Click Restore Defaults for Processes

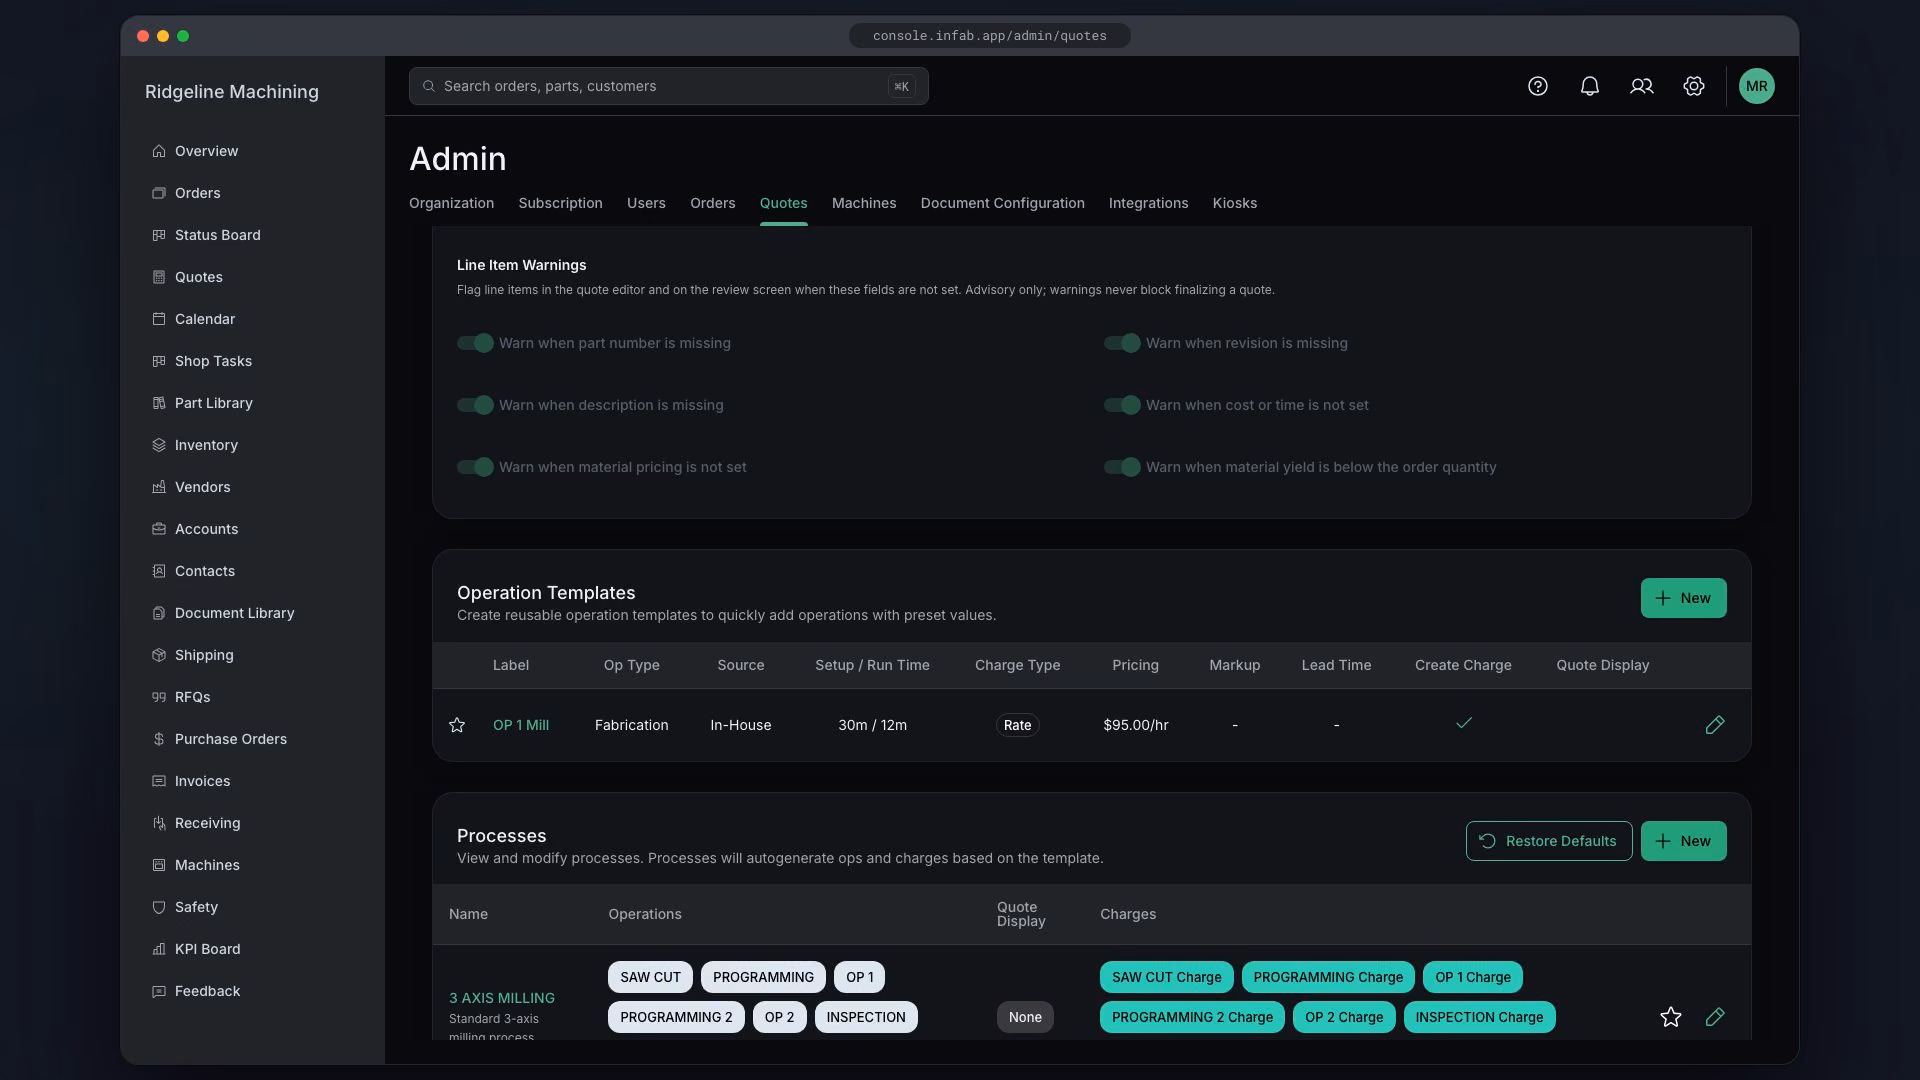click(1549, 841)
